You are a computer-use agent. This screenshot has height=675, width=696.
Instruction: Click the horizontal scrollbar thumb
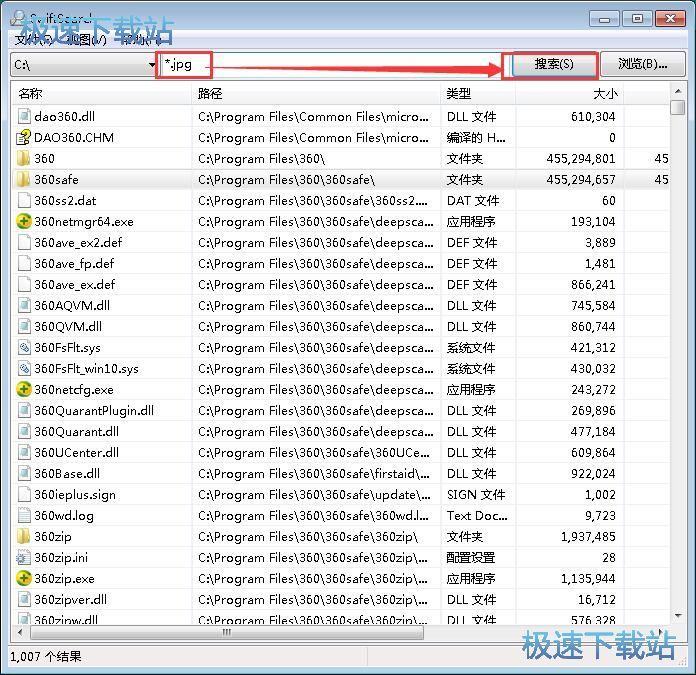click(x=226, y=632)
